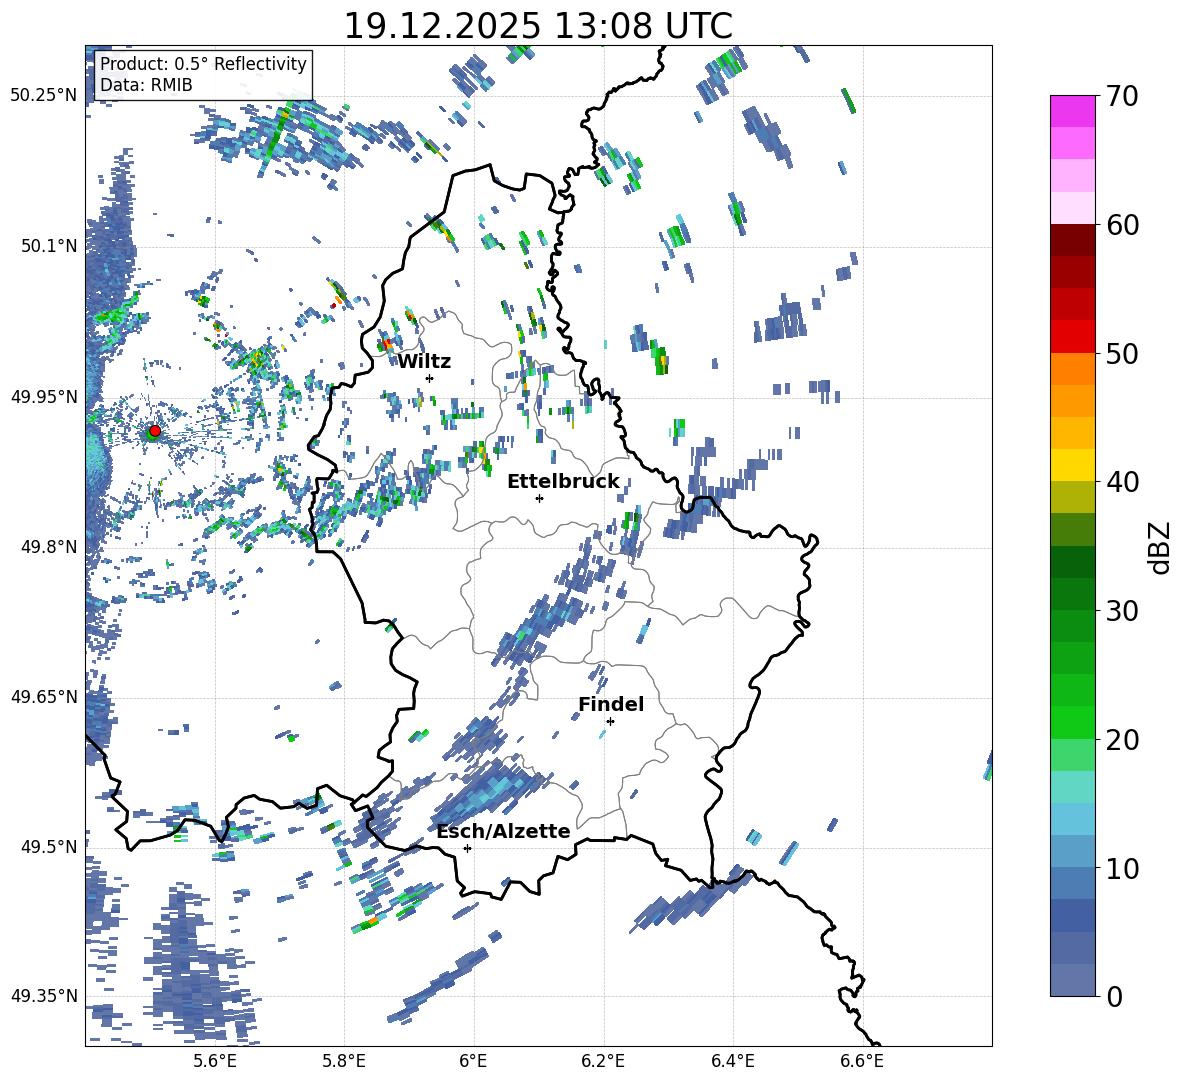Click the cross marker below Wiltz

[429, 378]
